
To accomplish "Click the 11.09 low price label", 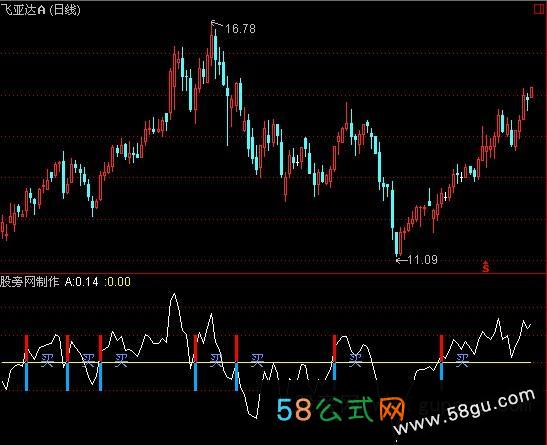I will pos(422,260).
